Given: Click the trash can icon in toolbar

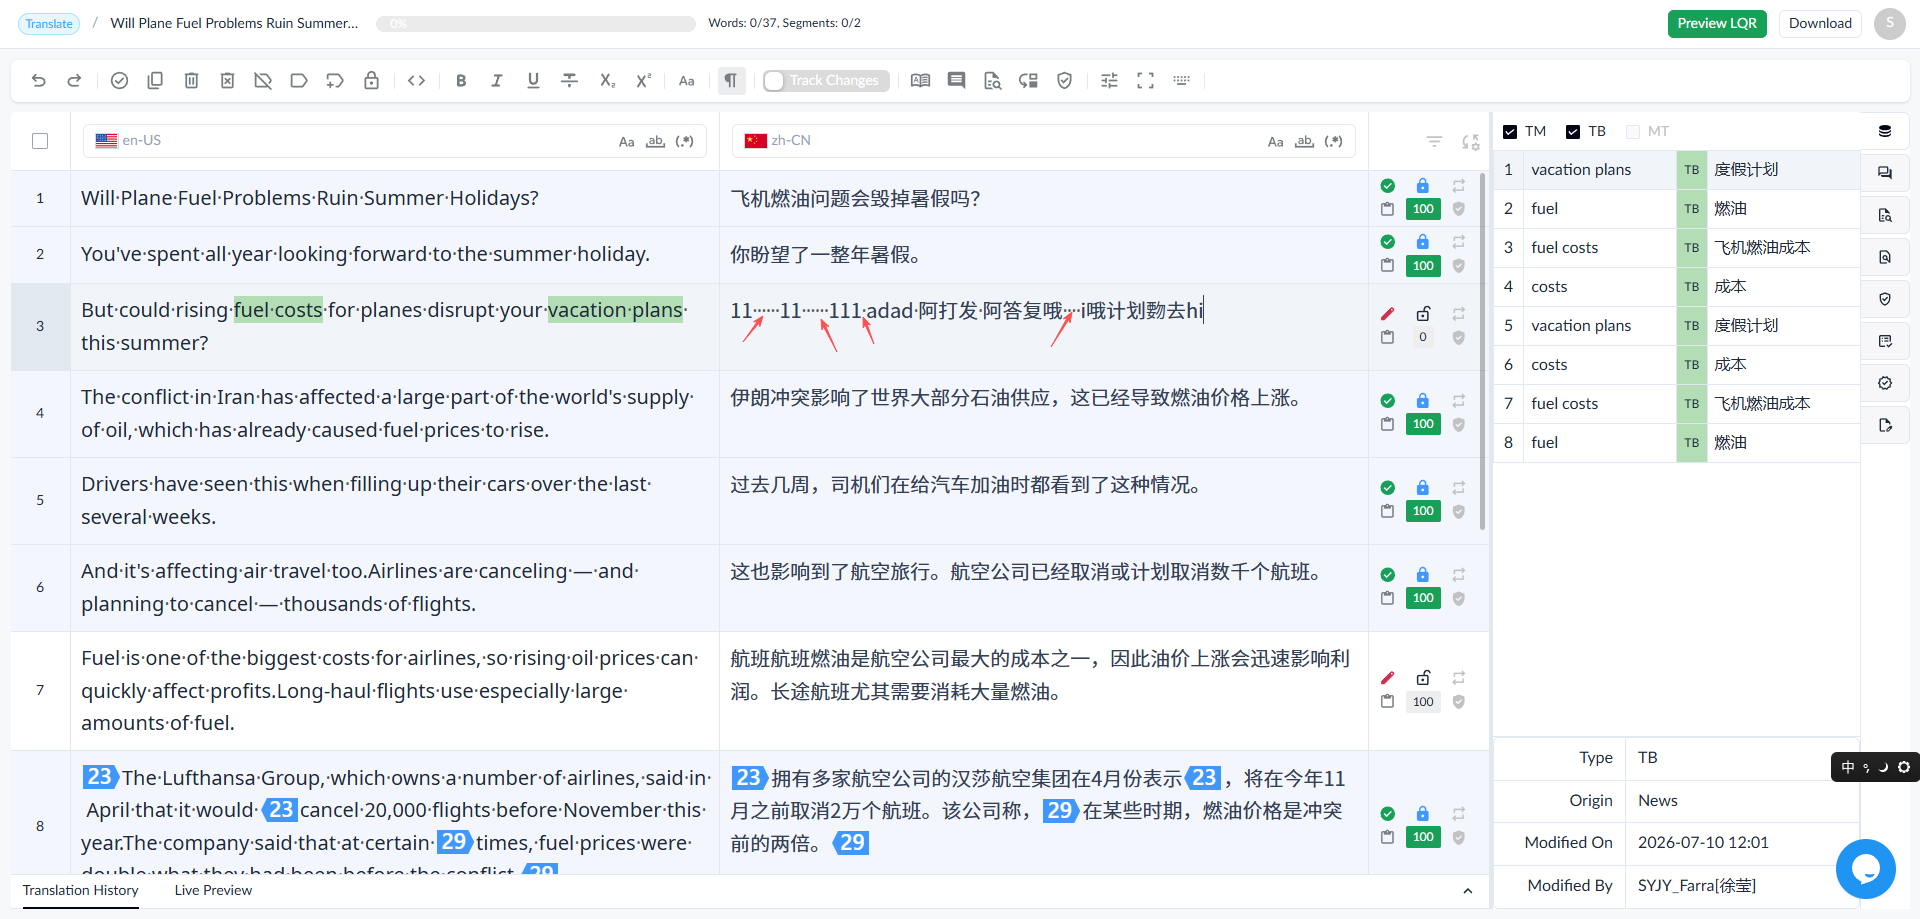Looking at the screenshot, I should click(x=191, y=81).
